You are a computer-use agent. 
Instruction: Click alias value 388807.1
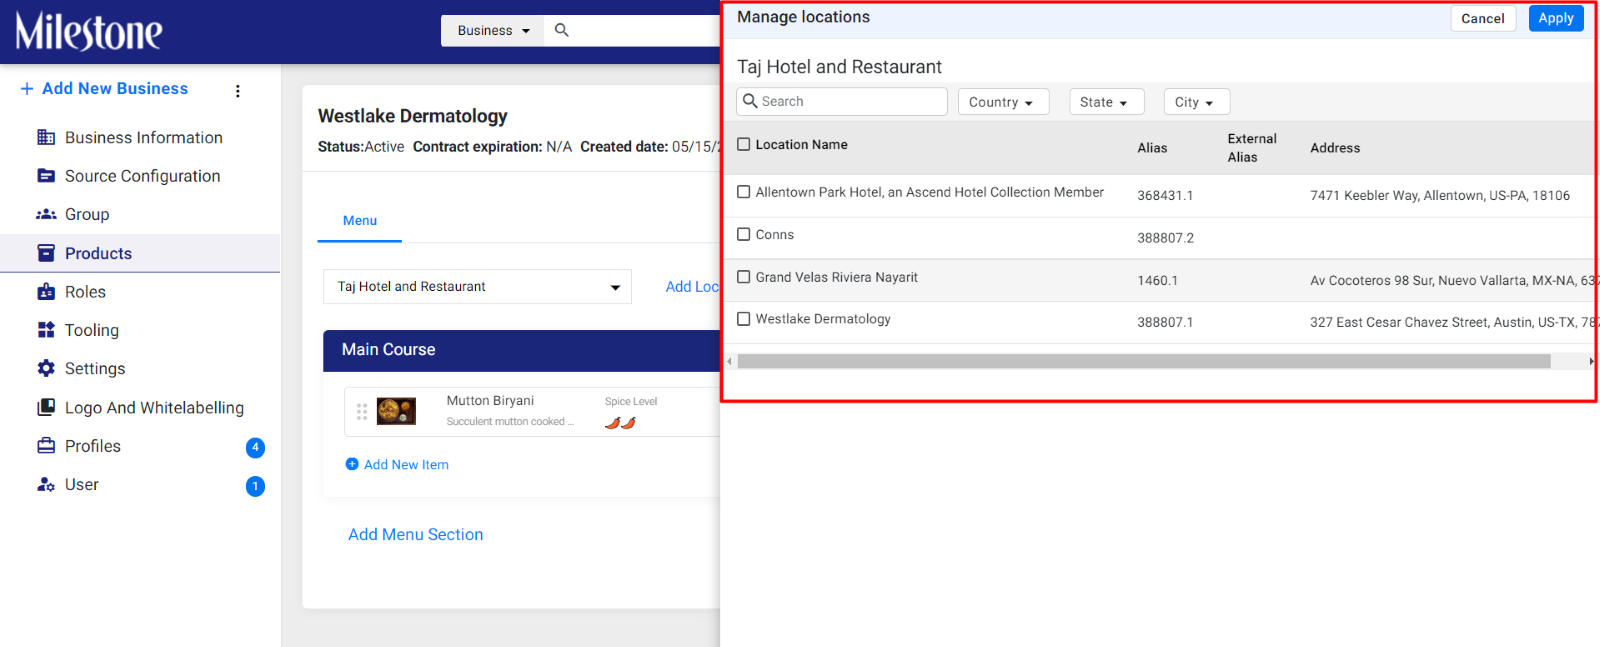point(1165,323)
